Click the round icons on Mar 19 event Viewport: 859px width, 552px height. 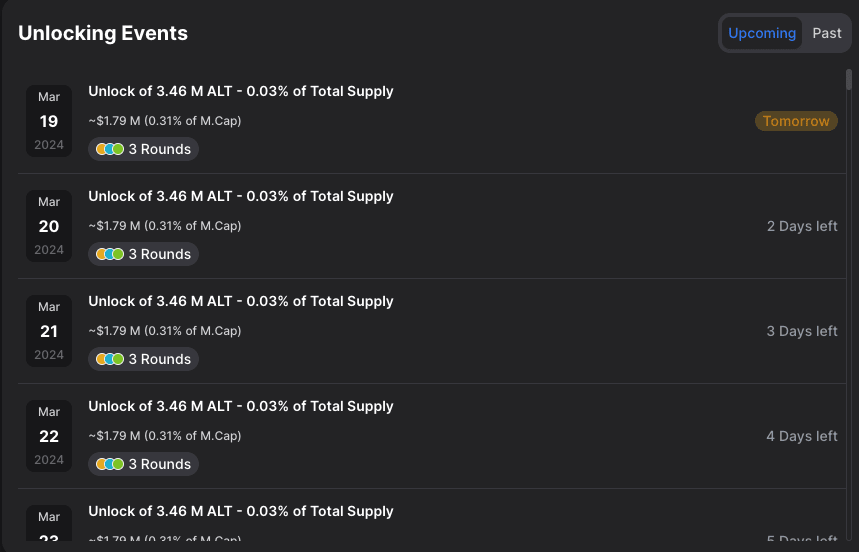click(x=110, y=149)
